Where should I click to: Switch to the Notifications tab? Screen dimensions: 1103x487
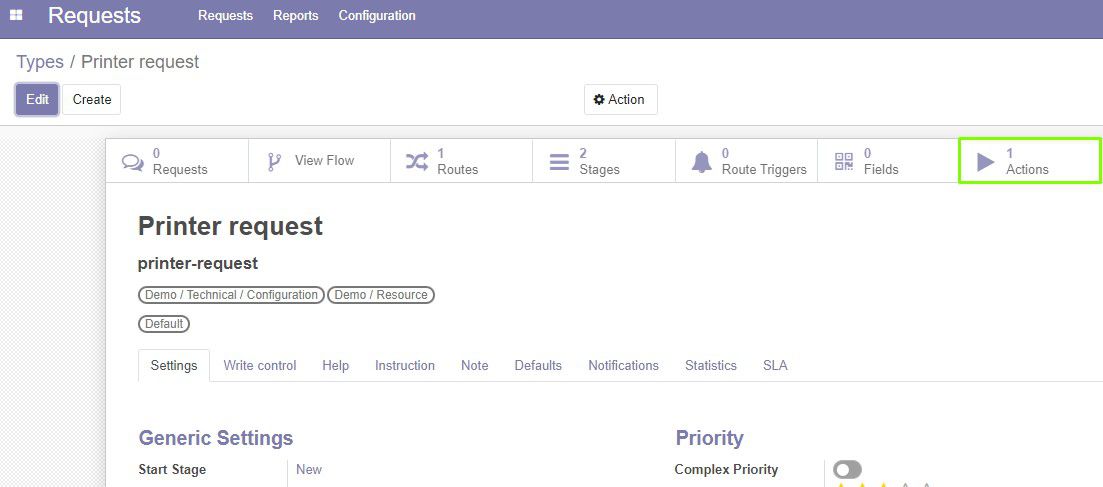point(623,365)
